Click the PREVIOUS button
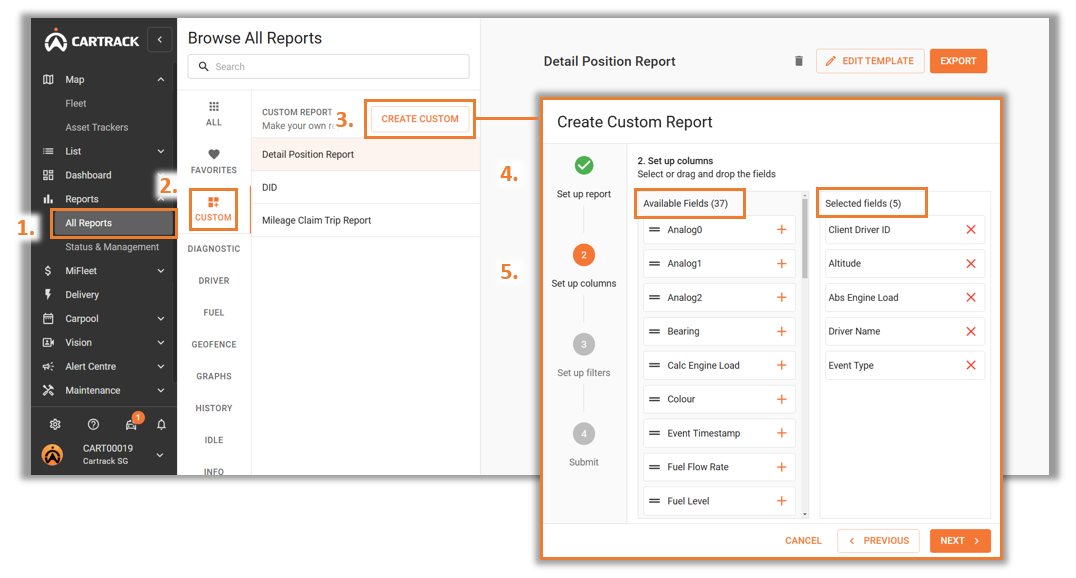 (x=878, y=541)
